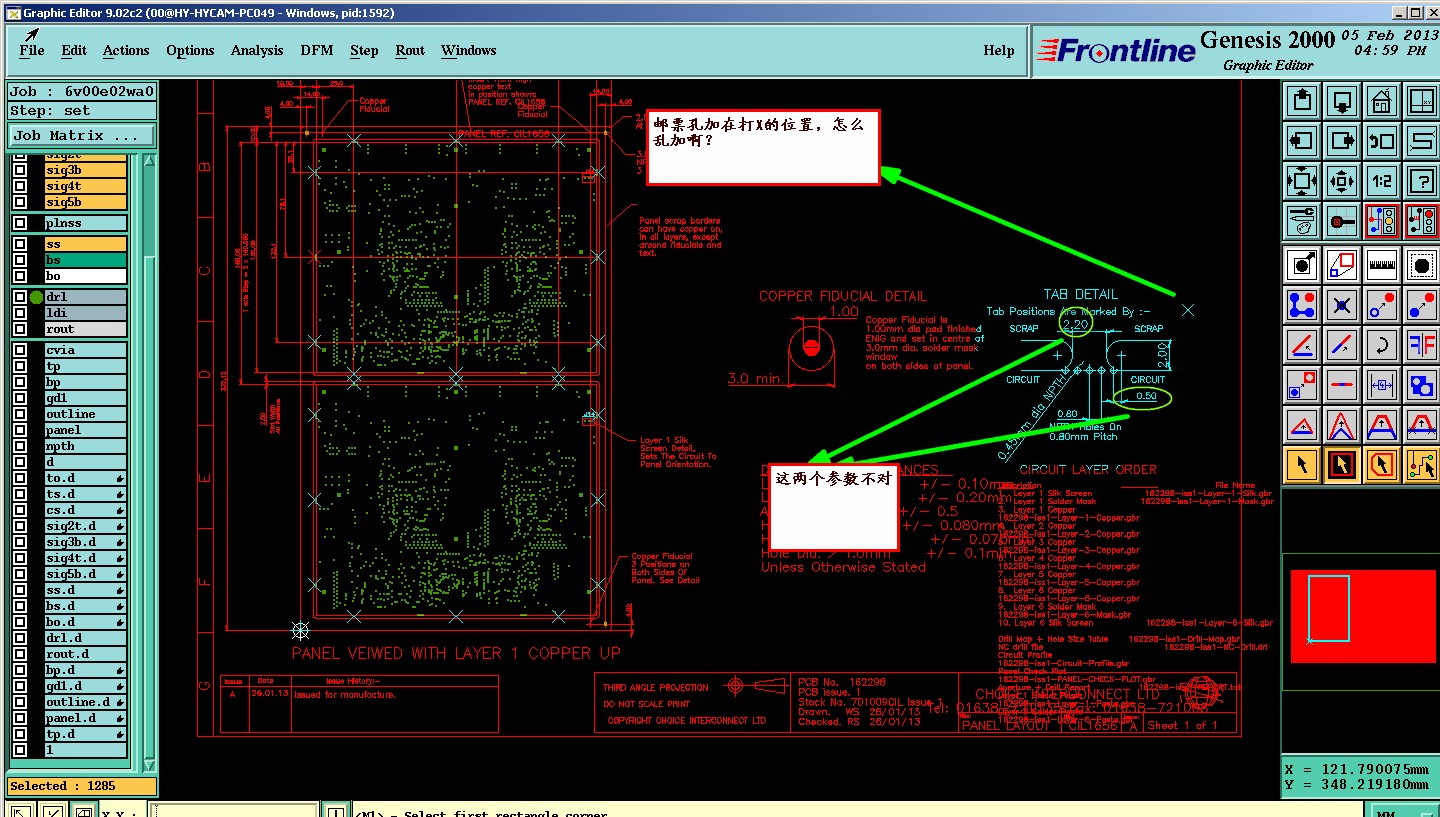The width and height of the screenshot is (1440, 817).
Task: Open the Analysis menu
Action: click(257, 50)
